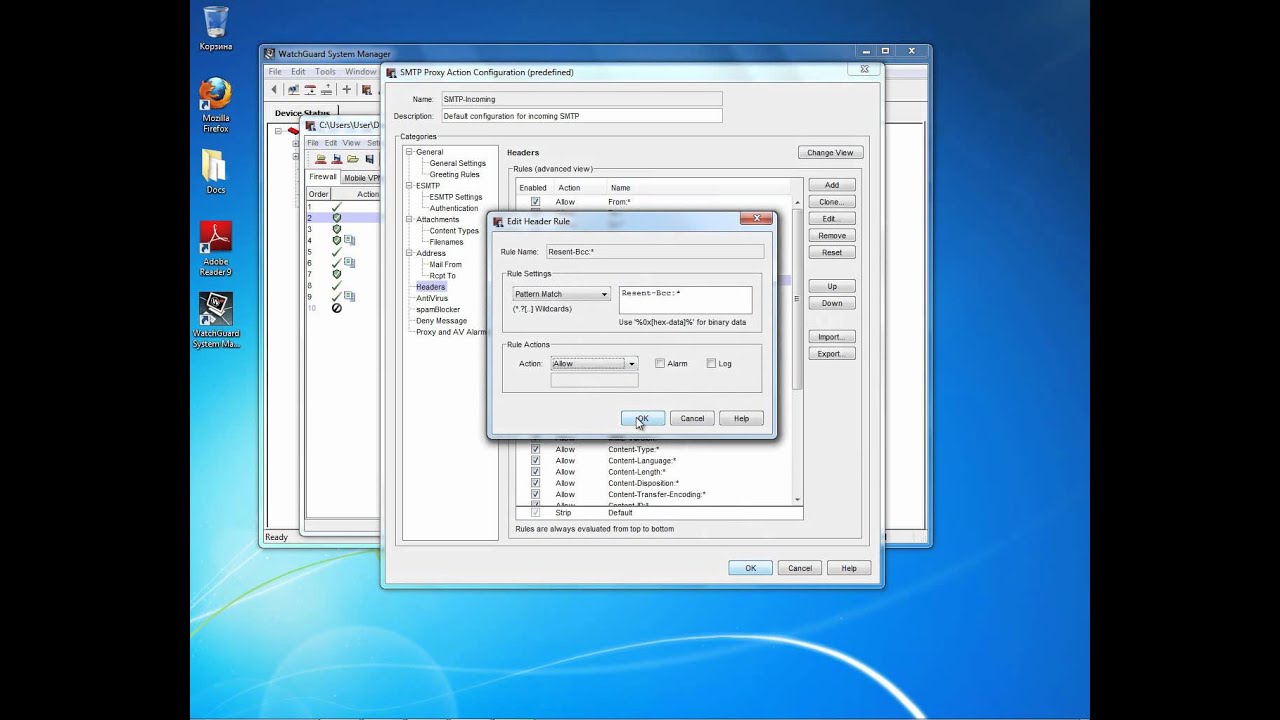Screen dimensions: 1280x720
Task: Toggle the Enabled checkbox for Content-Transfer-Encoding:* rule
Action: tap(535, 494)
